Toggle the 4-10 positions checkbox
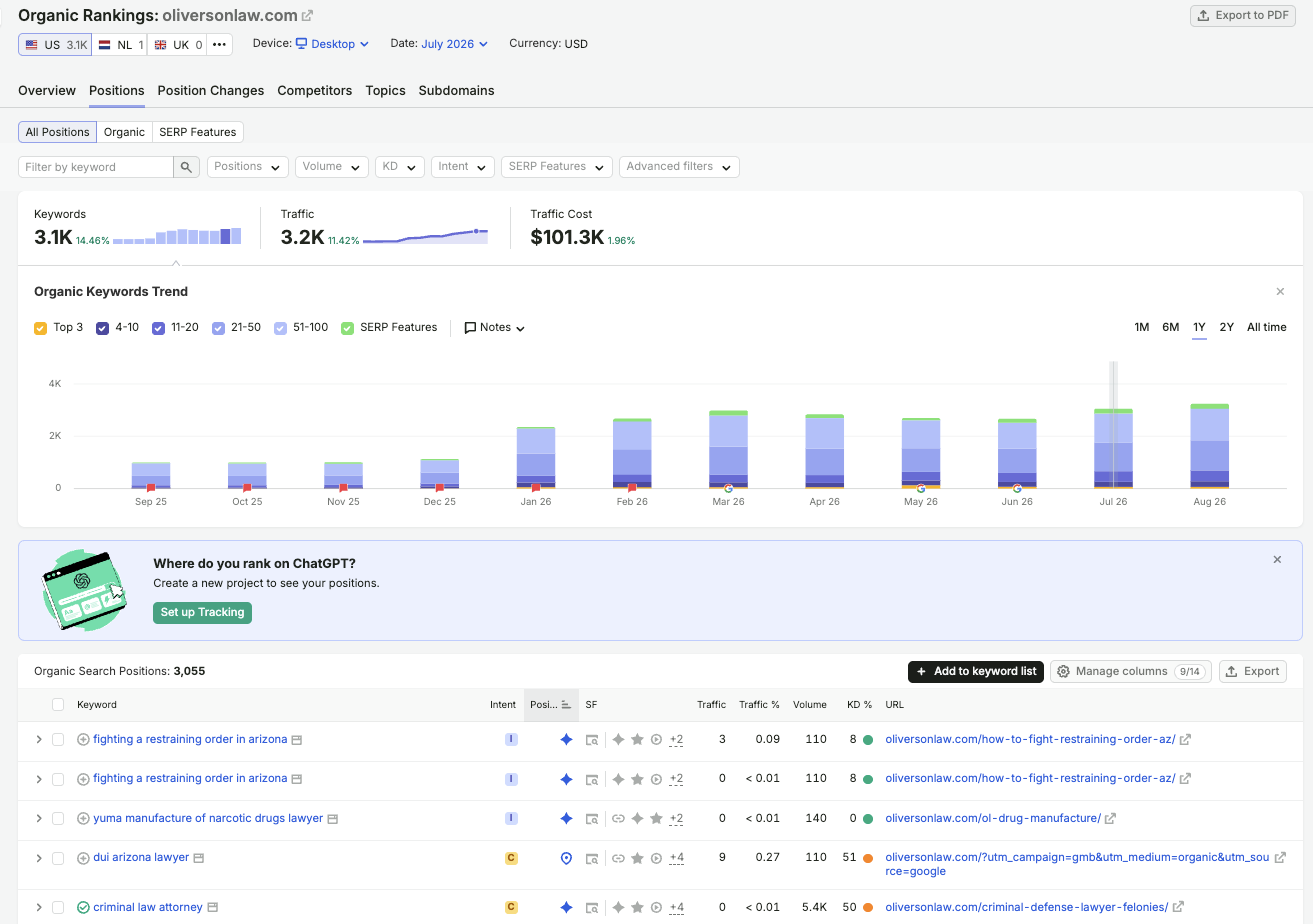This screenshot has width=1313, height=924. (102, 328)
